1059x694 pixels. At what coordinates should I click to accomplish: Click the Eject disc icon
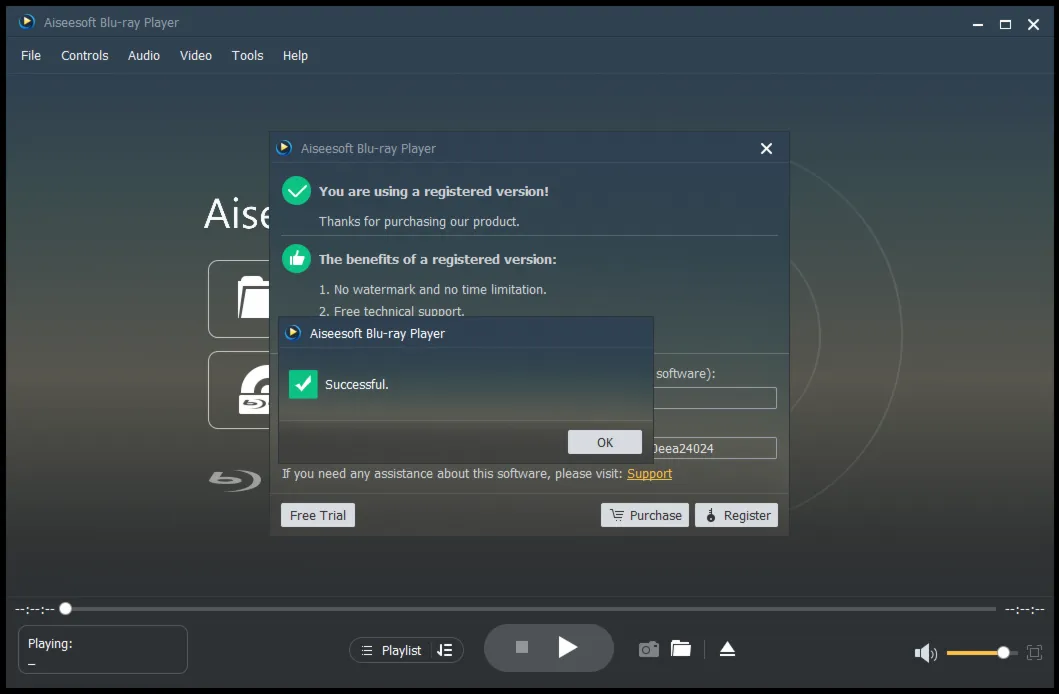tap(727, 649)
